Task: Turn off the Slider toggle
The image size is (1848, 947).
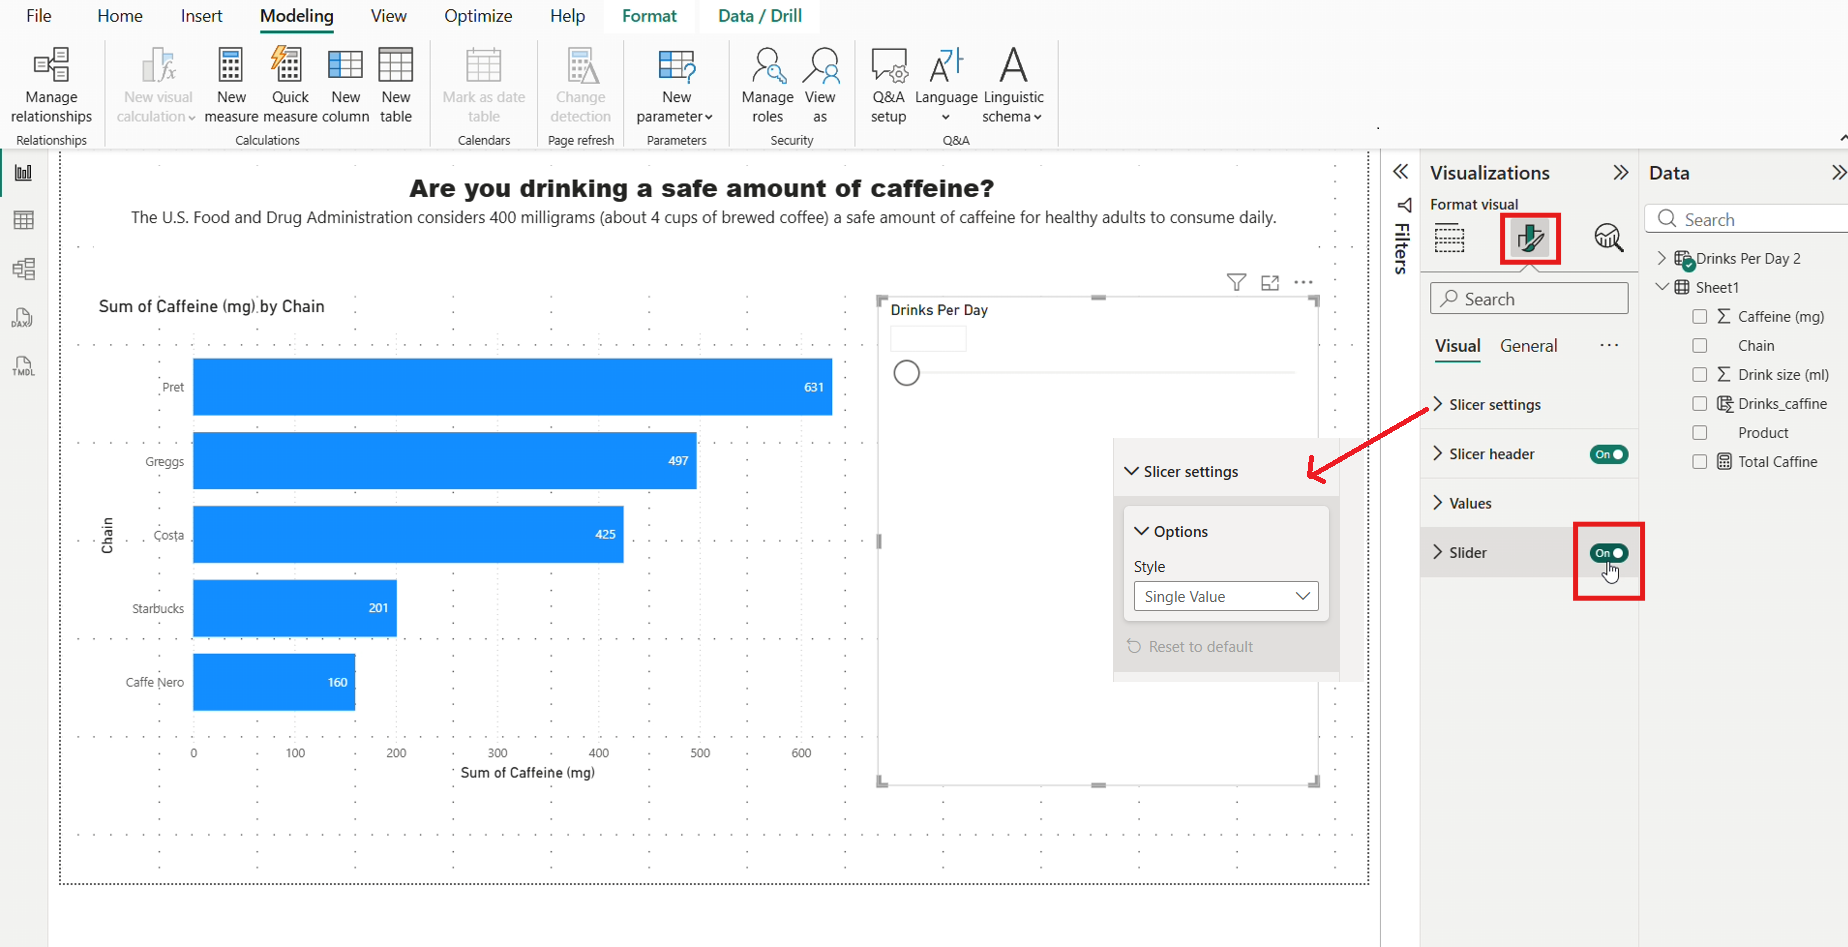Action: coord(1608,553)
